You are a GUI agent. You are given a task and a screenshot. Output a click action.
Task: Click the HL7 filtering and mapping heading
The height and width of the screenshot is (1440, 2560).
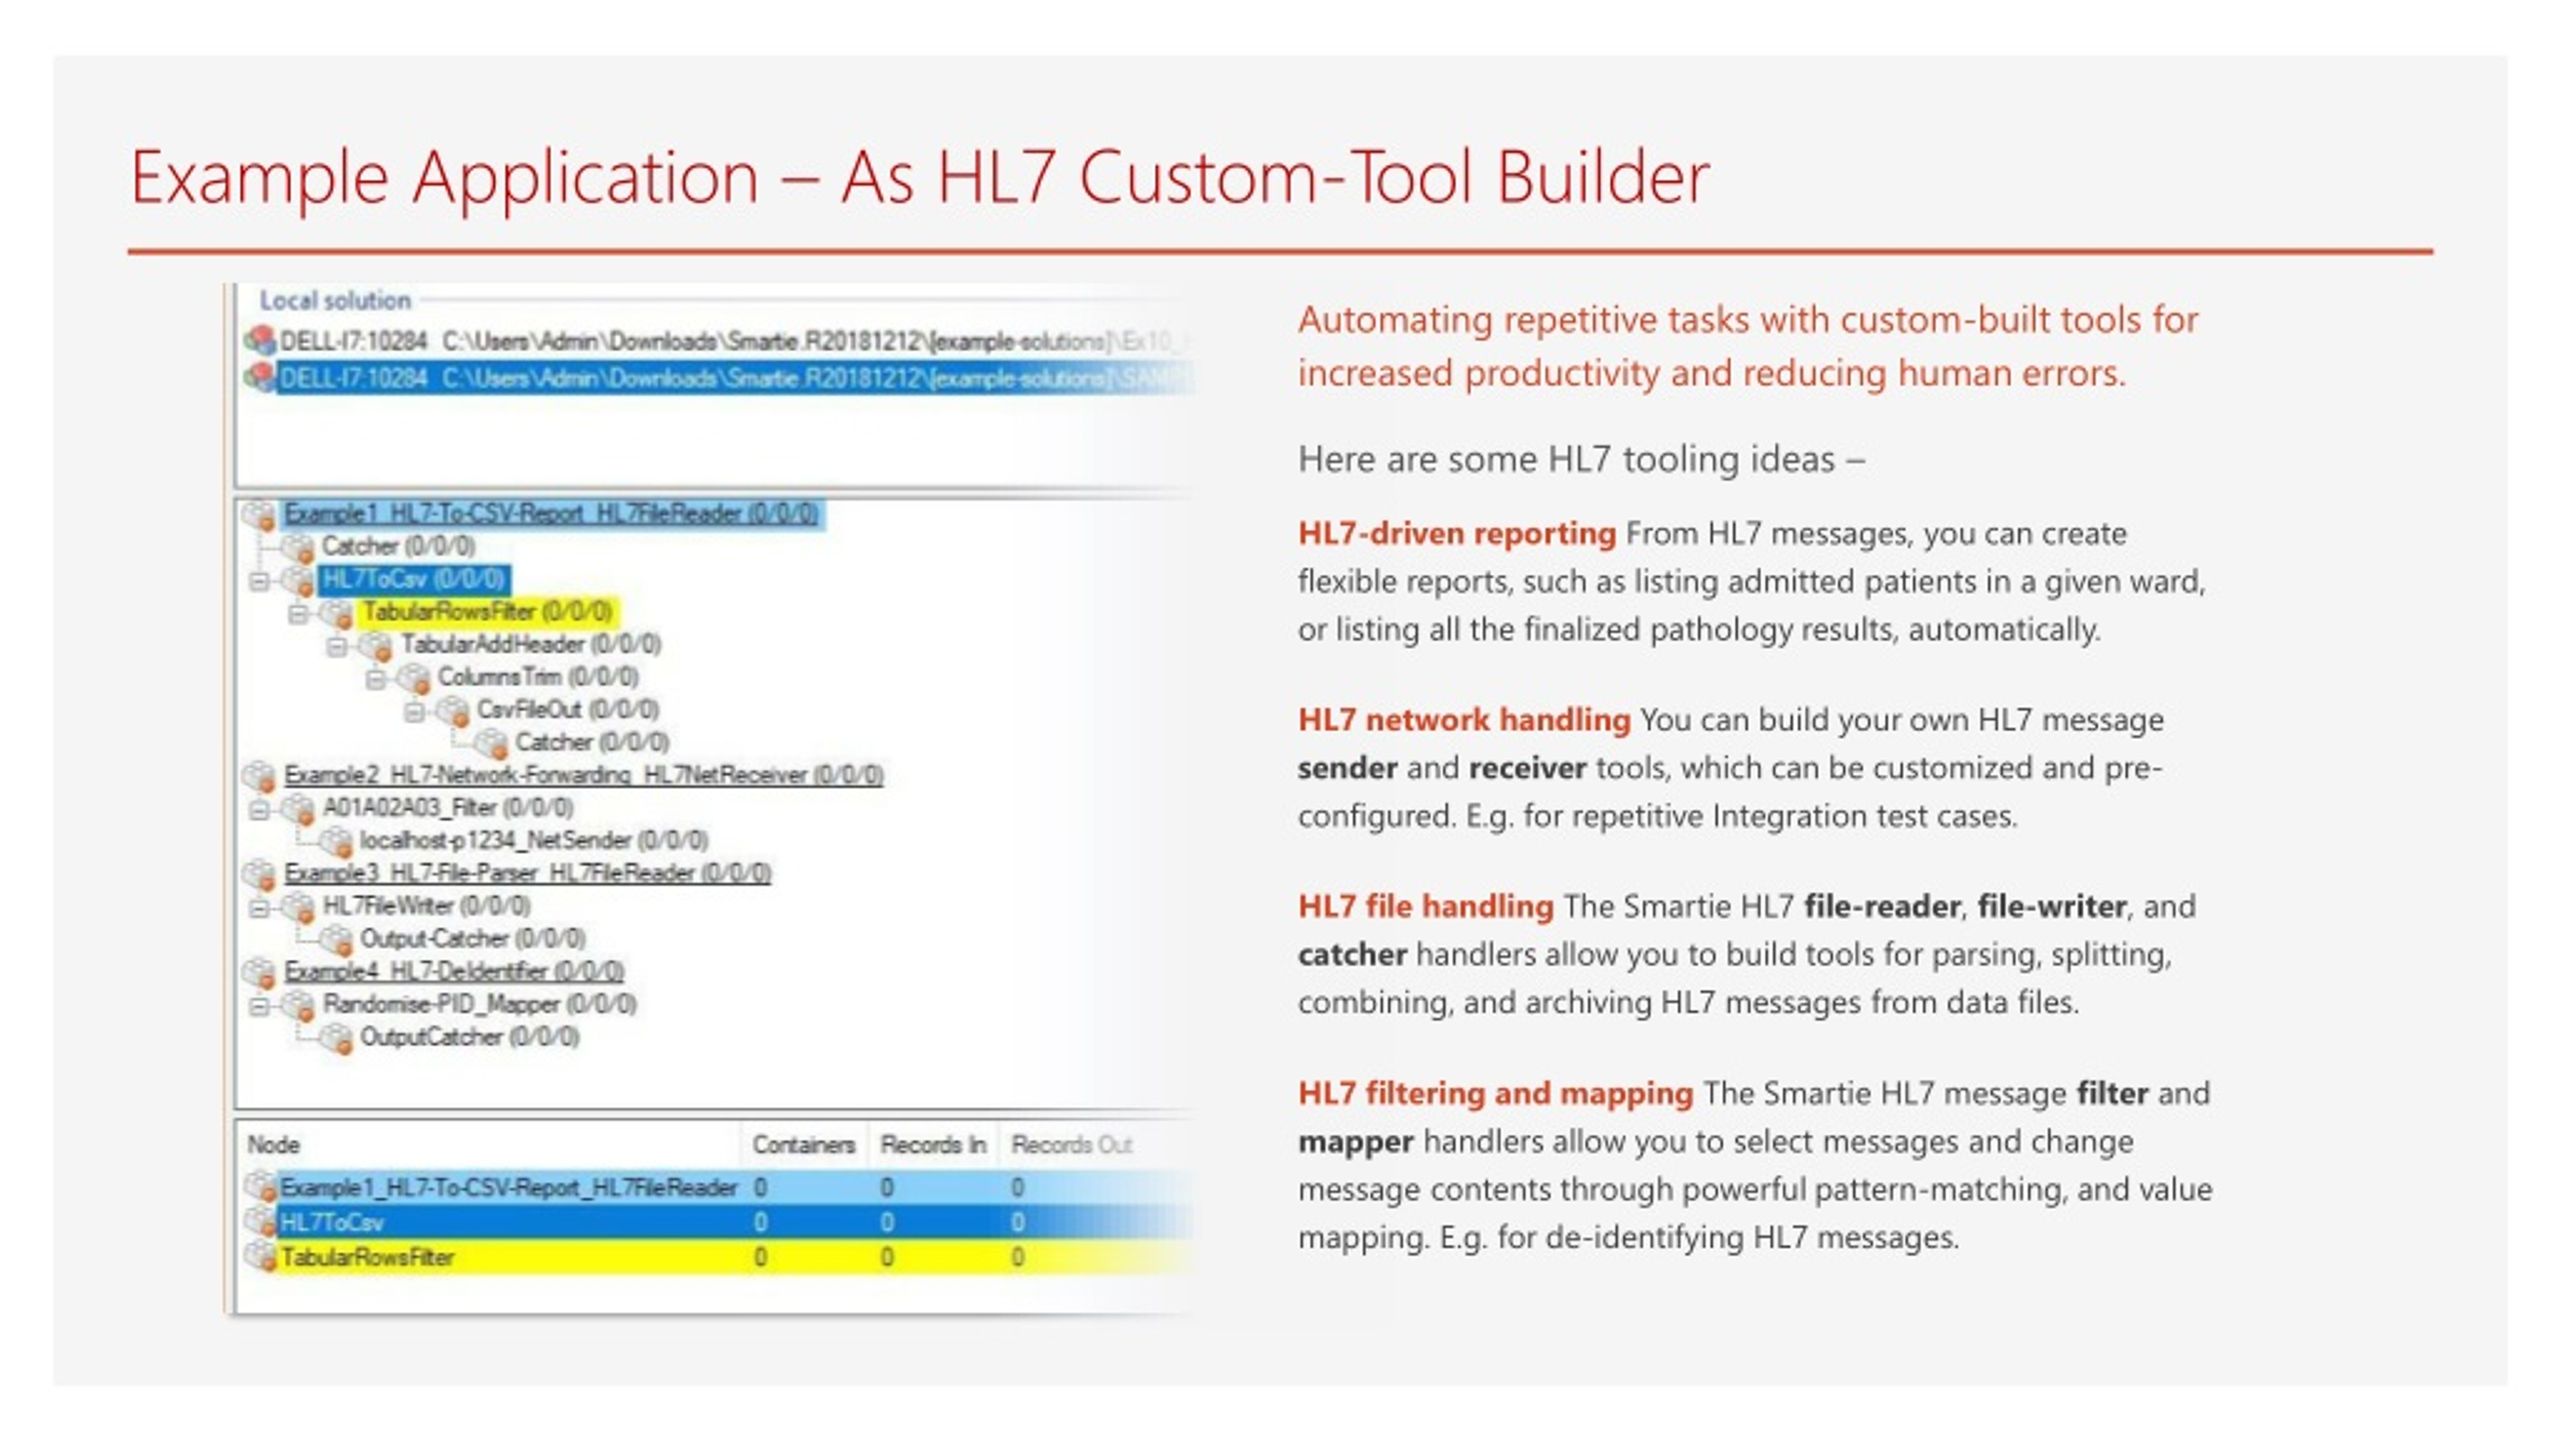coord(1496,1094)
